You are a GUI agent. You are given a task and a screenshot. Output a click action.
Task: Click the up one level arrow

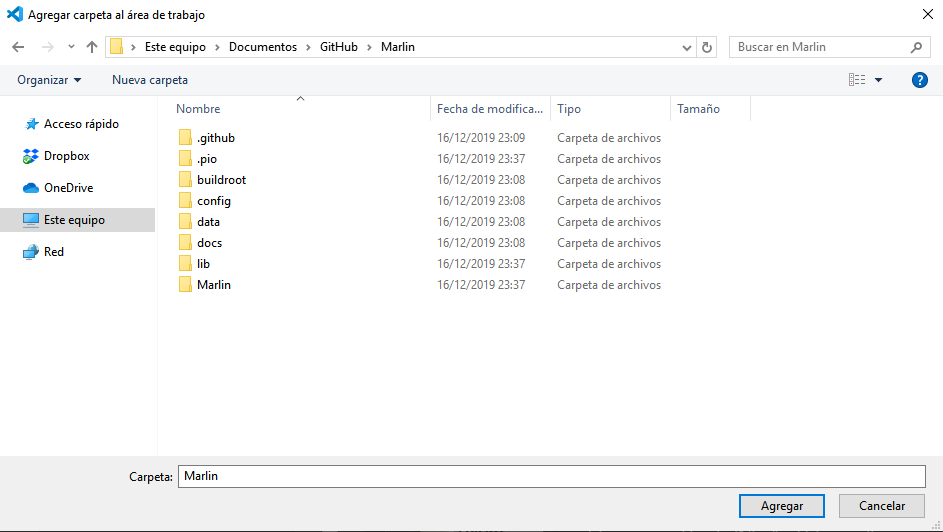pyautogui.click(x=92, y=47)
